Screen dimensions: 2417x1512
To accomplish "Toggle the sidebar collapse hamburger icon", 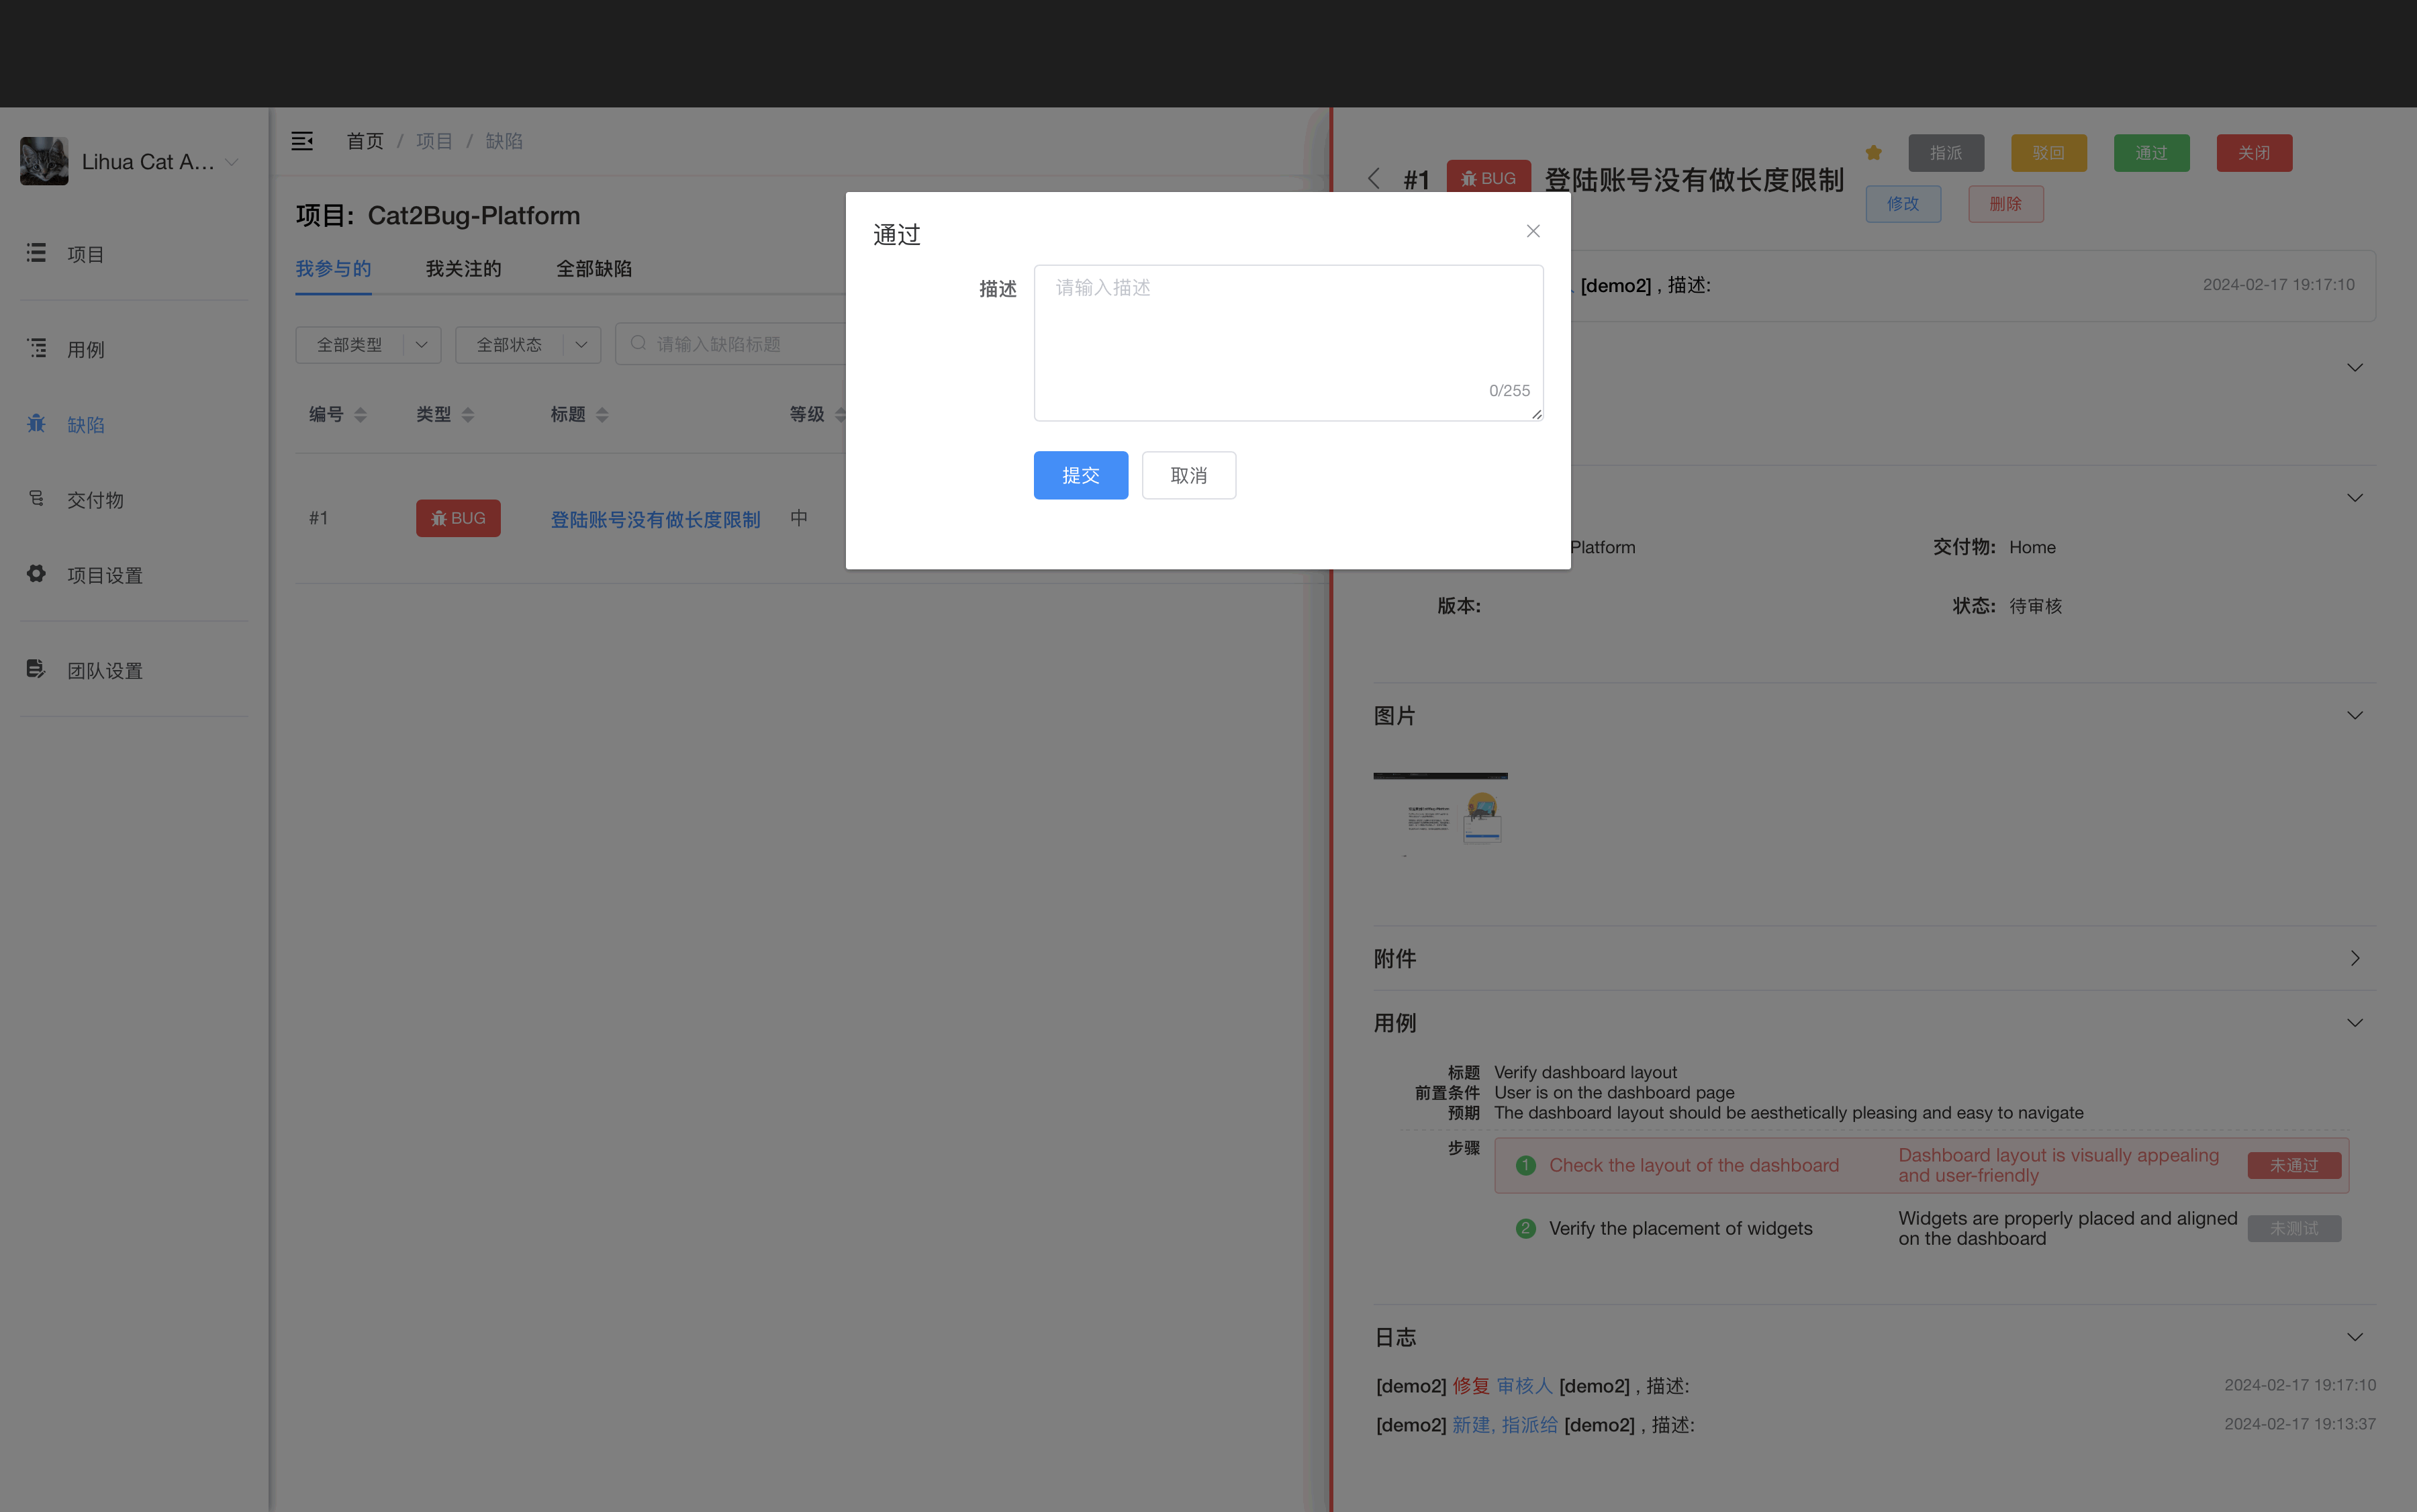I will tap(302, 141).
